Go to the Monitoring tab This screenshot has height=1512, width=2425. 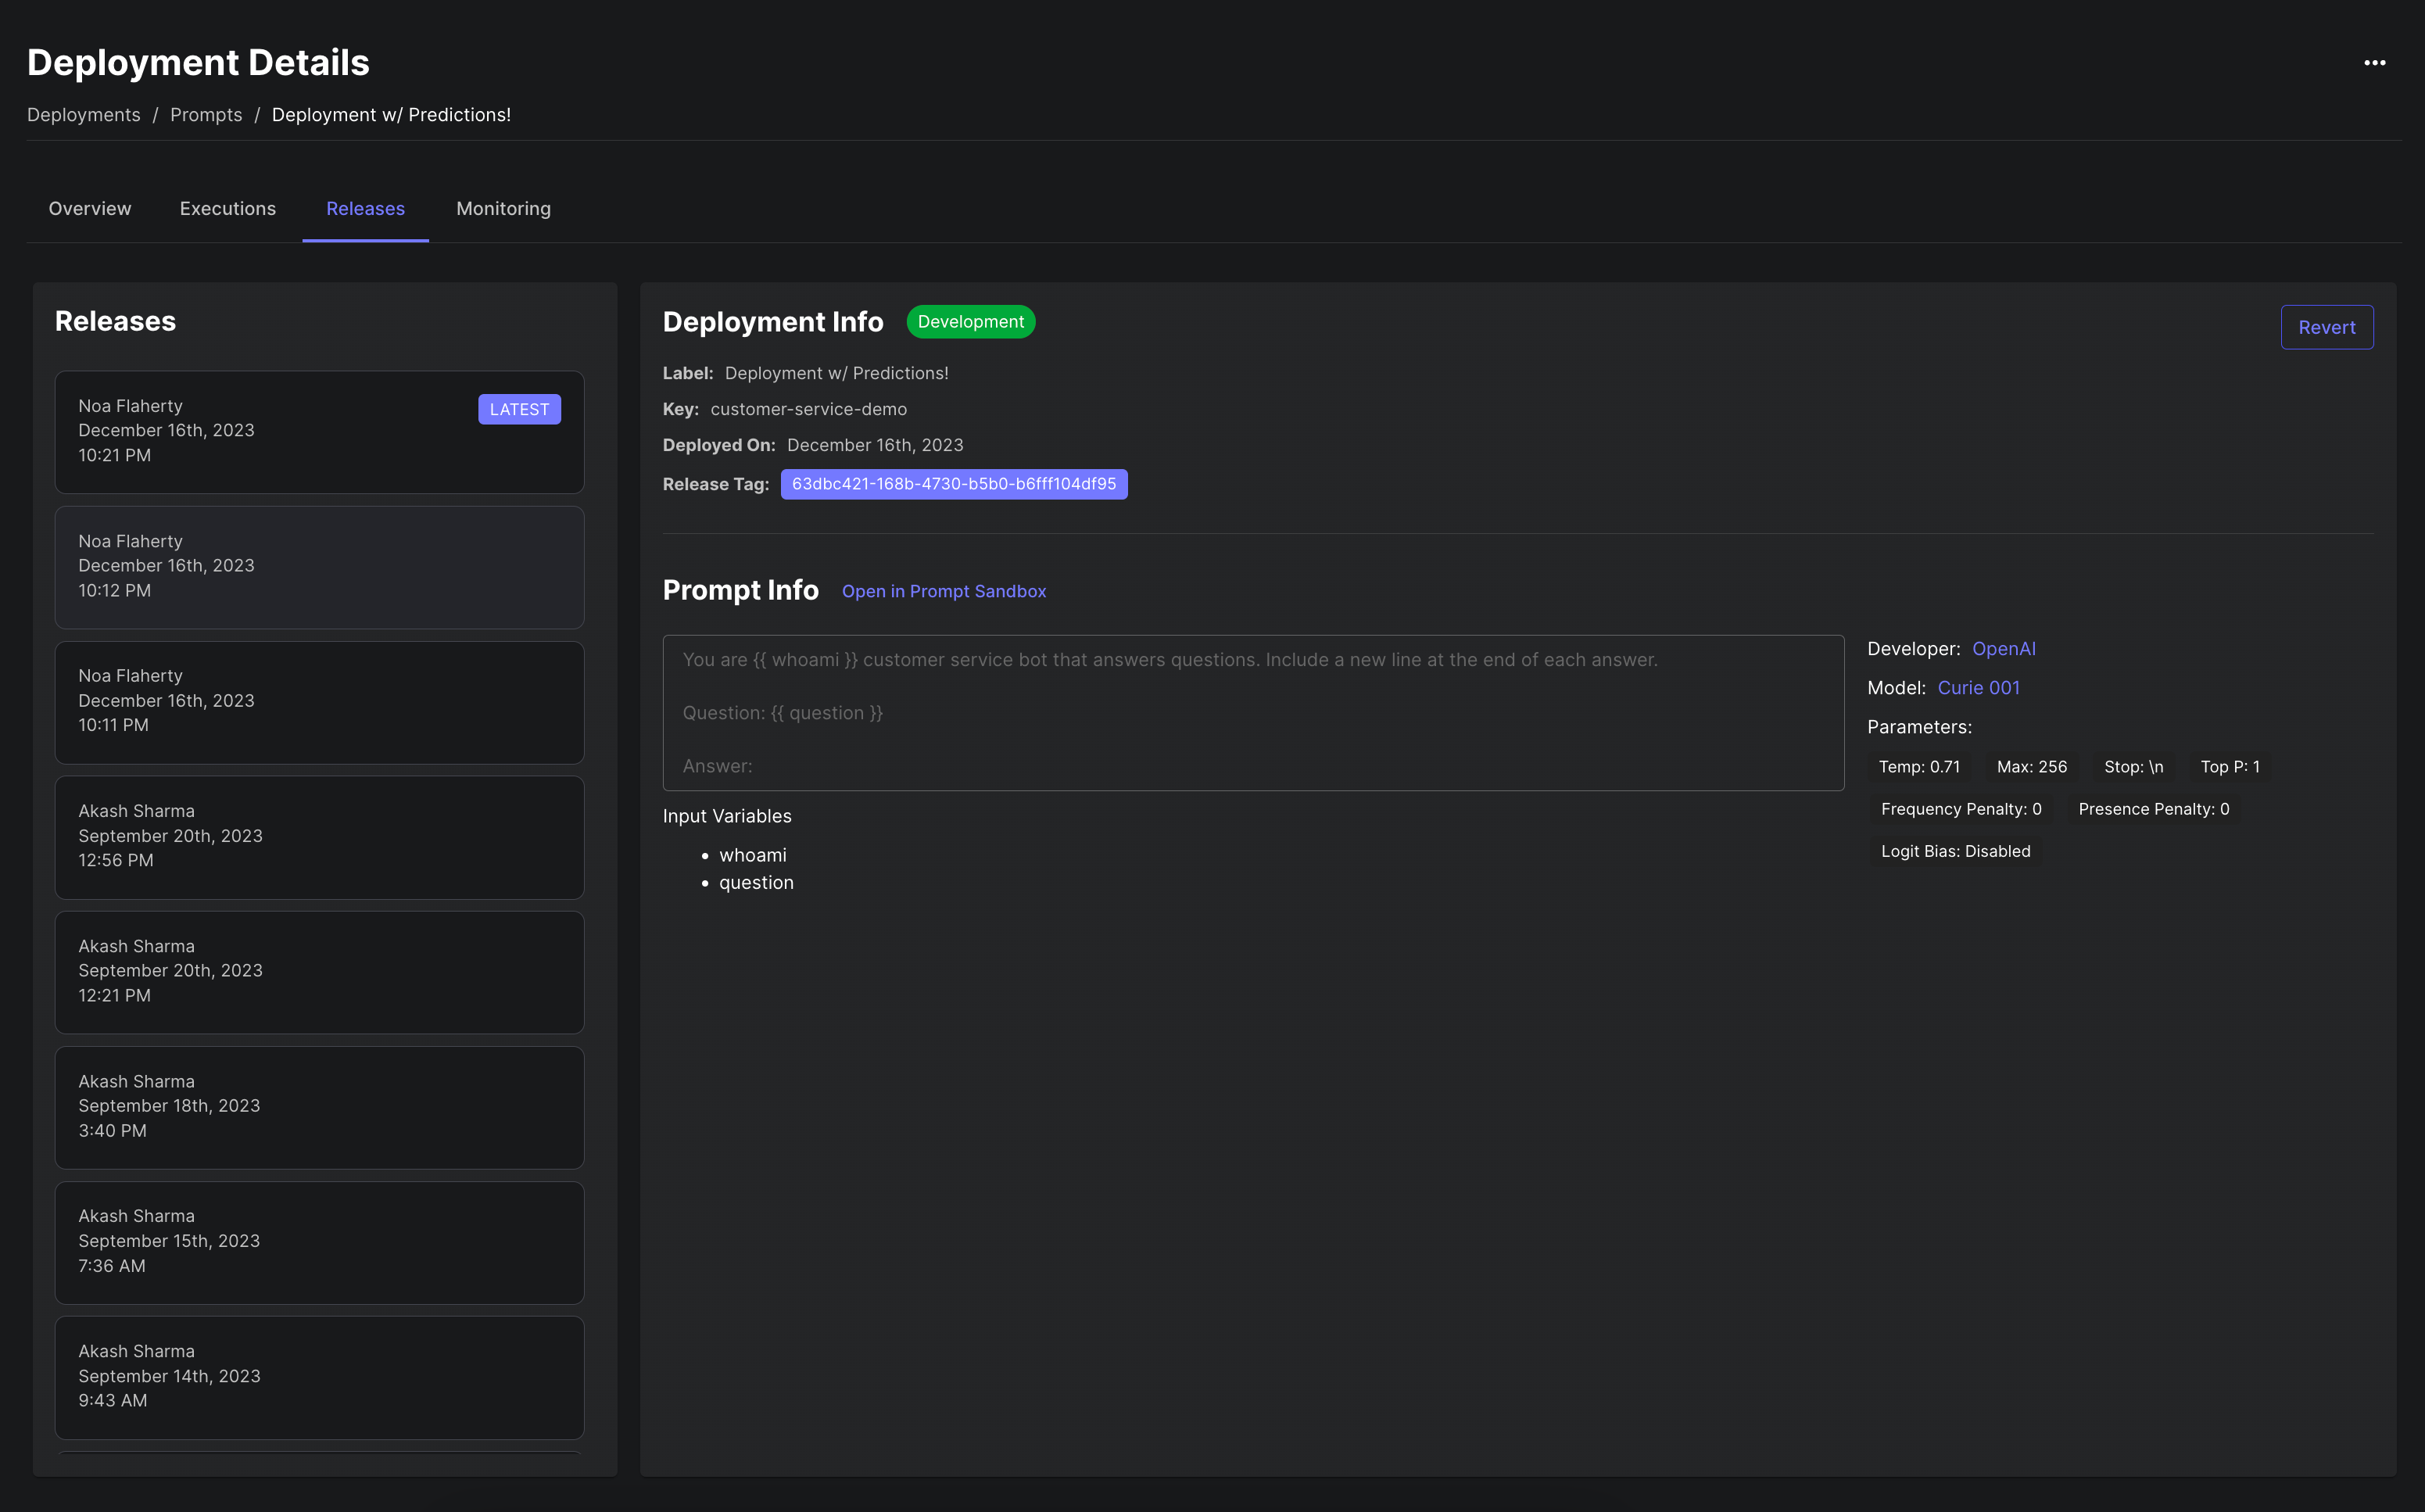(503, 208)
